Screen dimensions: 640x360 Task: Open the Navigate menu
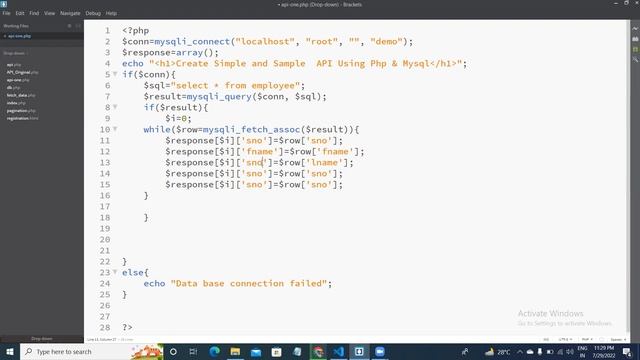pos(70,13)
